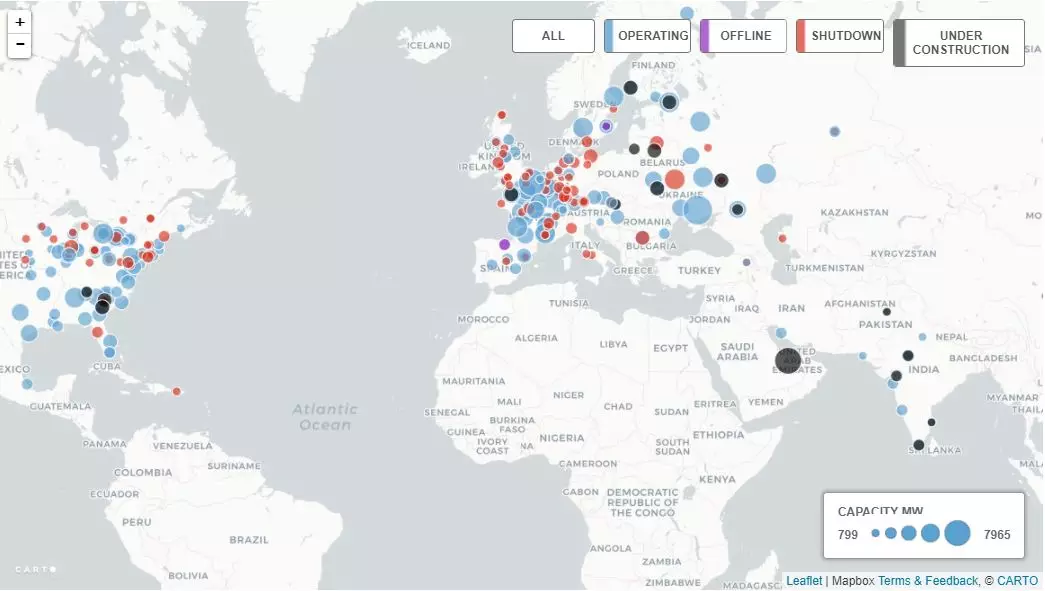Click the KAZAKHSTAN country label
Viewport: 1045px width, 591px height.
pos(854,213)
